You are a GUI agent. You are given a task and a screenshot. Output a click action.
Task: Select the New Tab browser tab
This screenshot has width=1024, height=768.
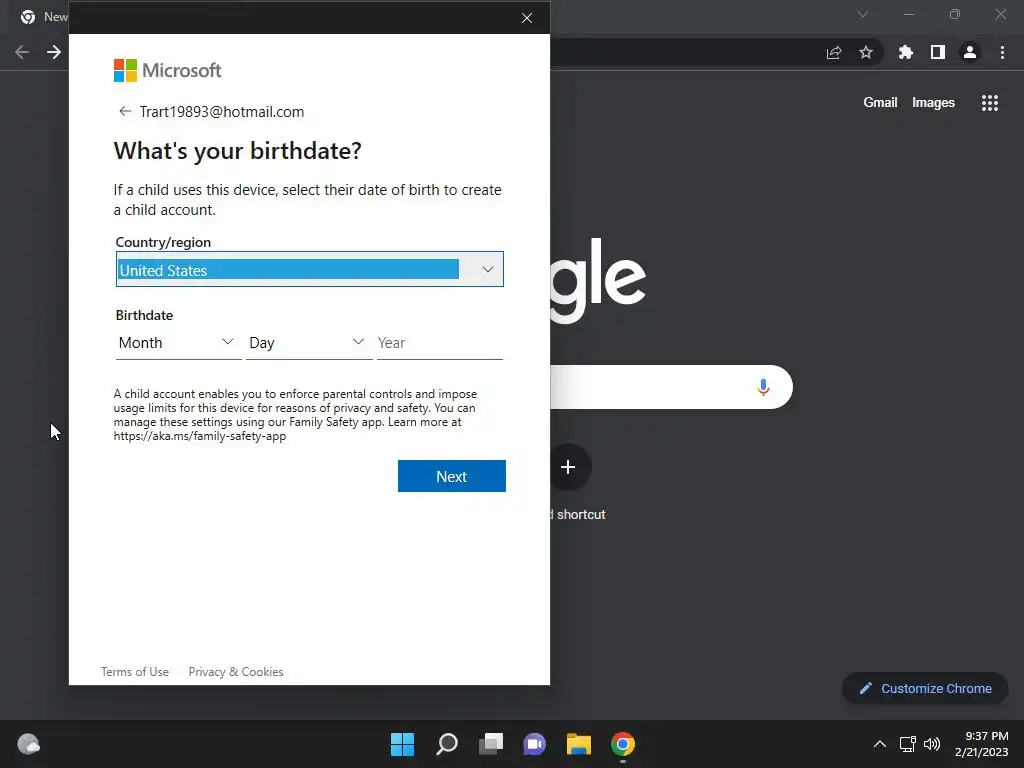(x=43, y=16)
